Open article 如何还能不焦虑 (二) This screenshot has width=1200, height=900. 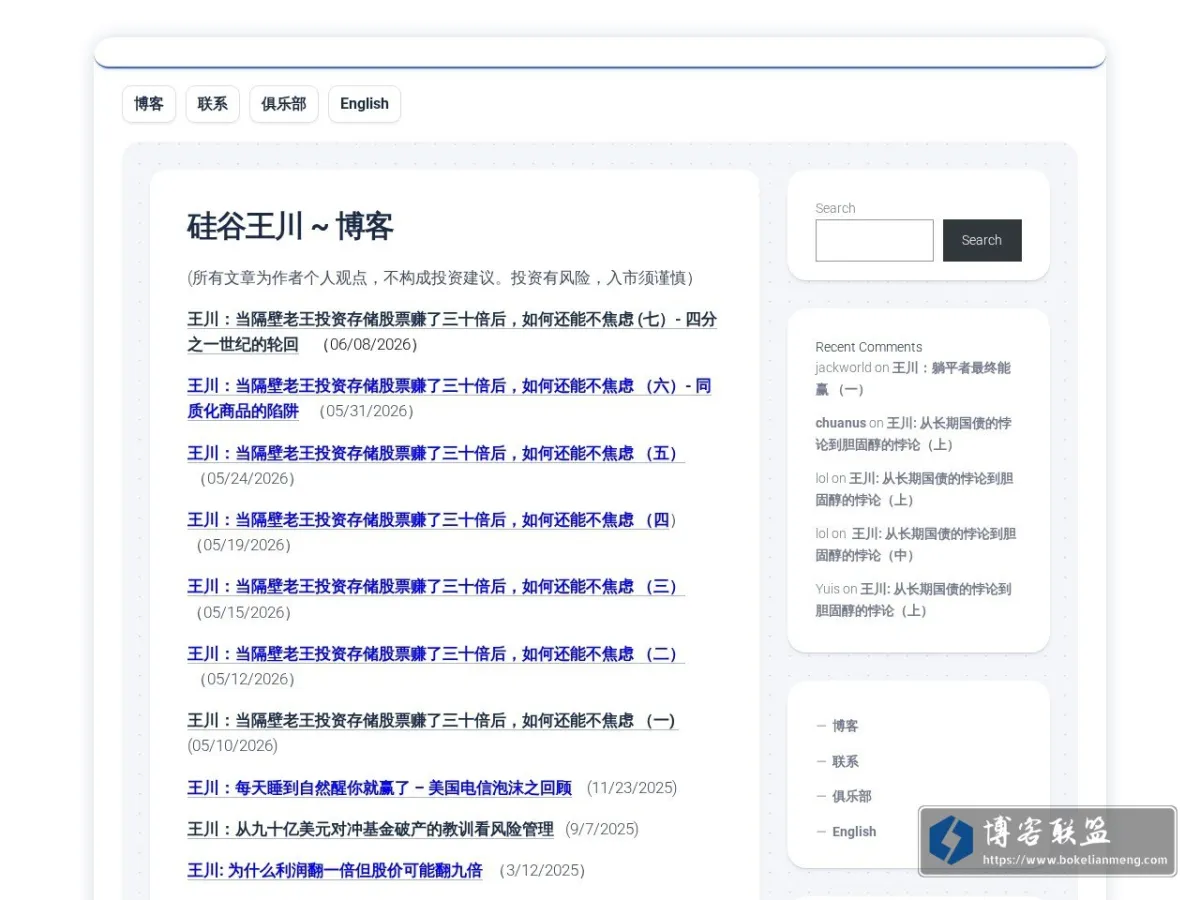[x=435, y=653]
